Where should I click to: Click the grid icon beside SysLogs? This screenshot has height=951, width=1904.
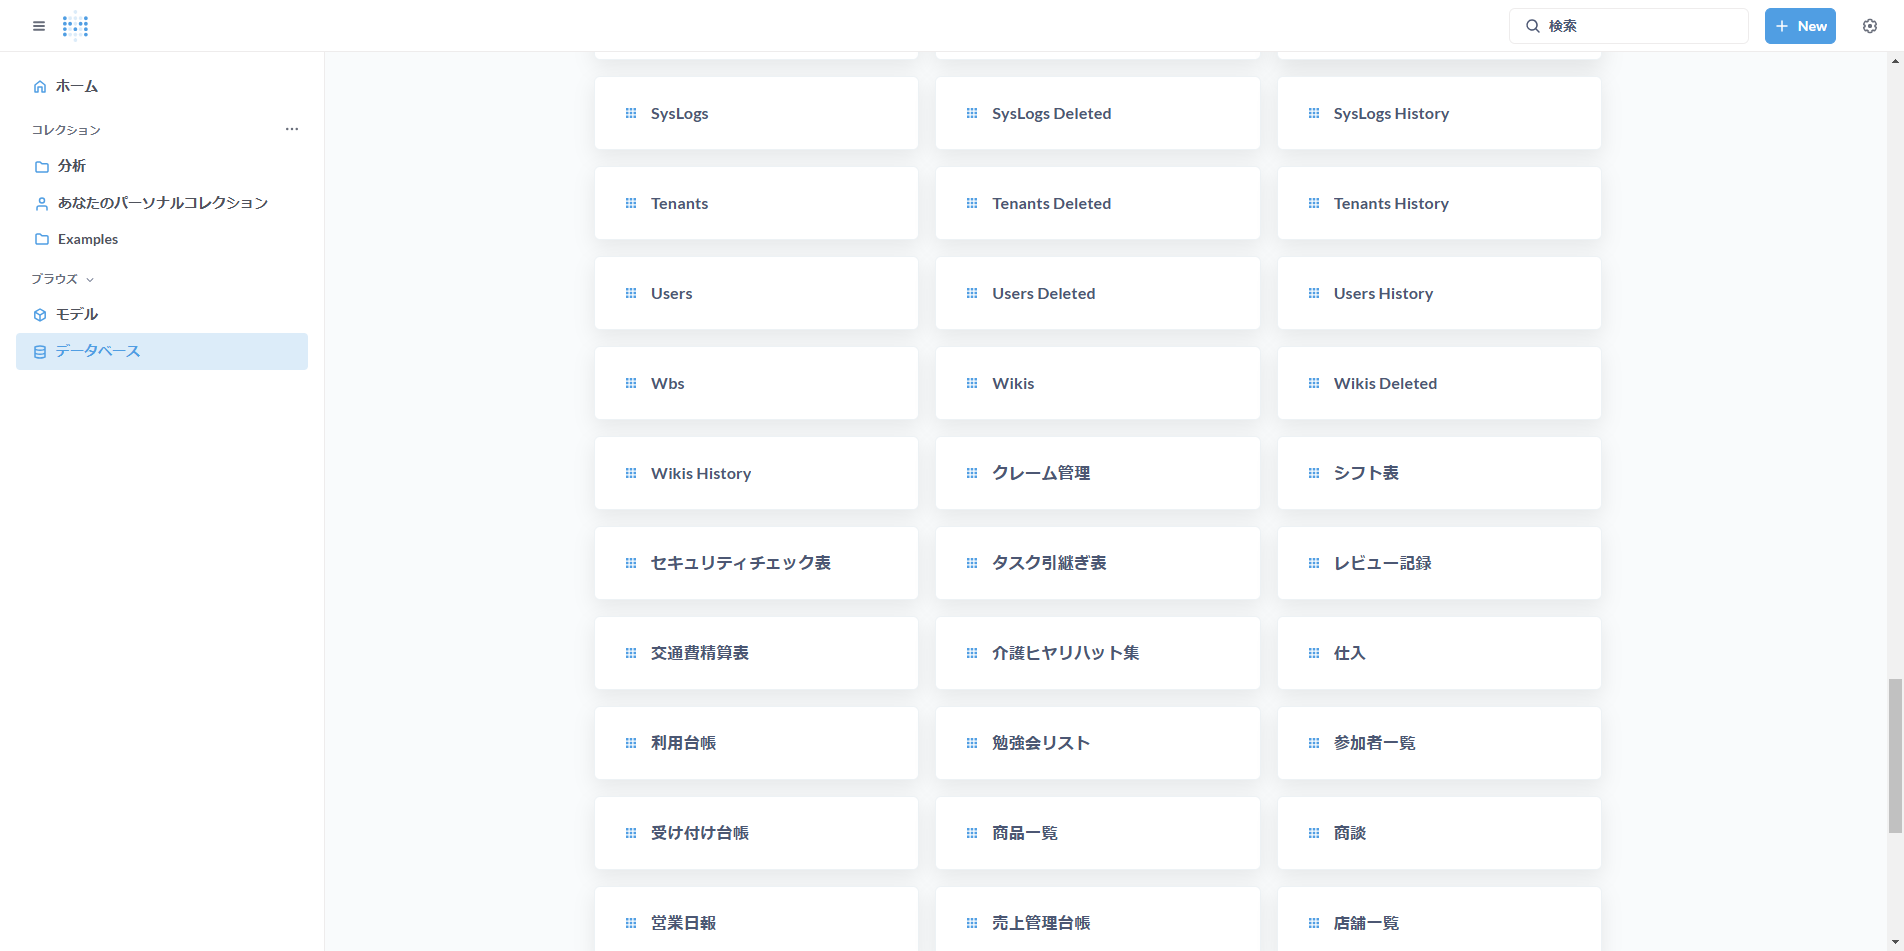tap(631, 114)
